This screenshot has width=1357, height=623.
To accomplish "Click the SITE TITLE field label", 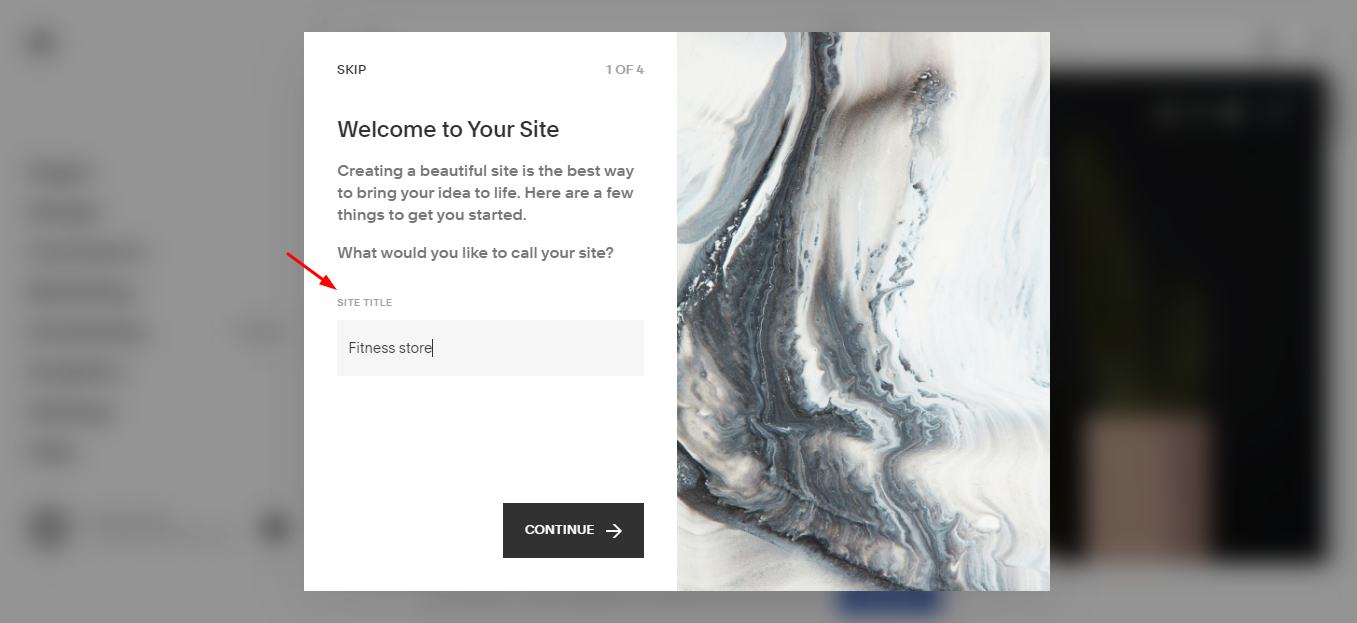I will pos(365,302).
